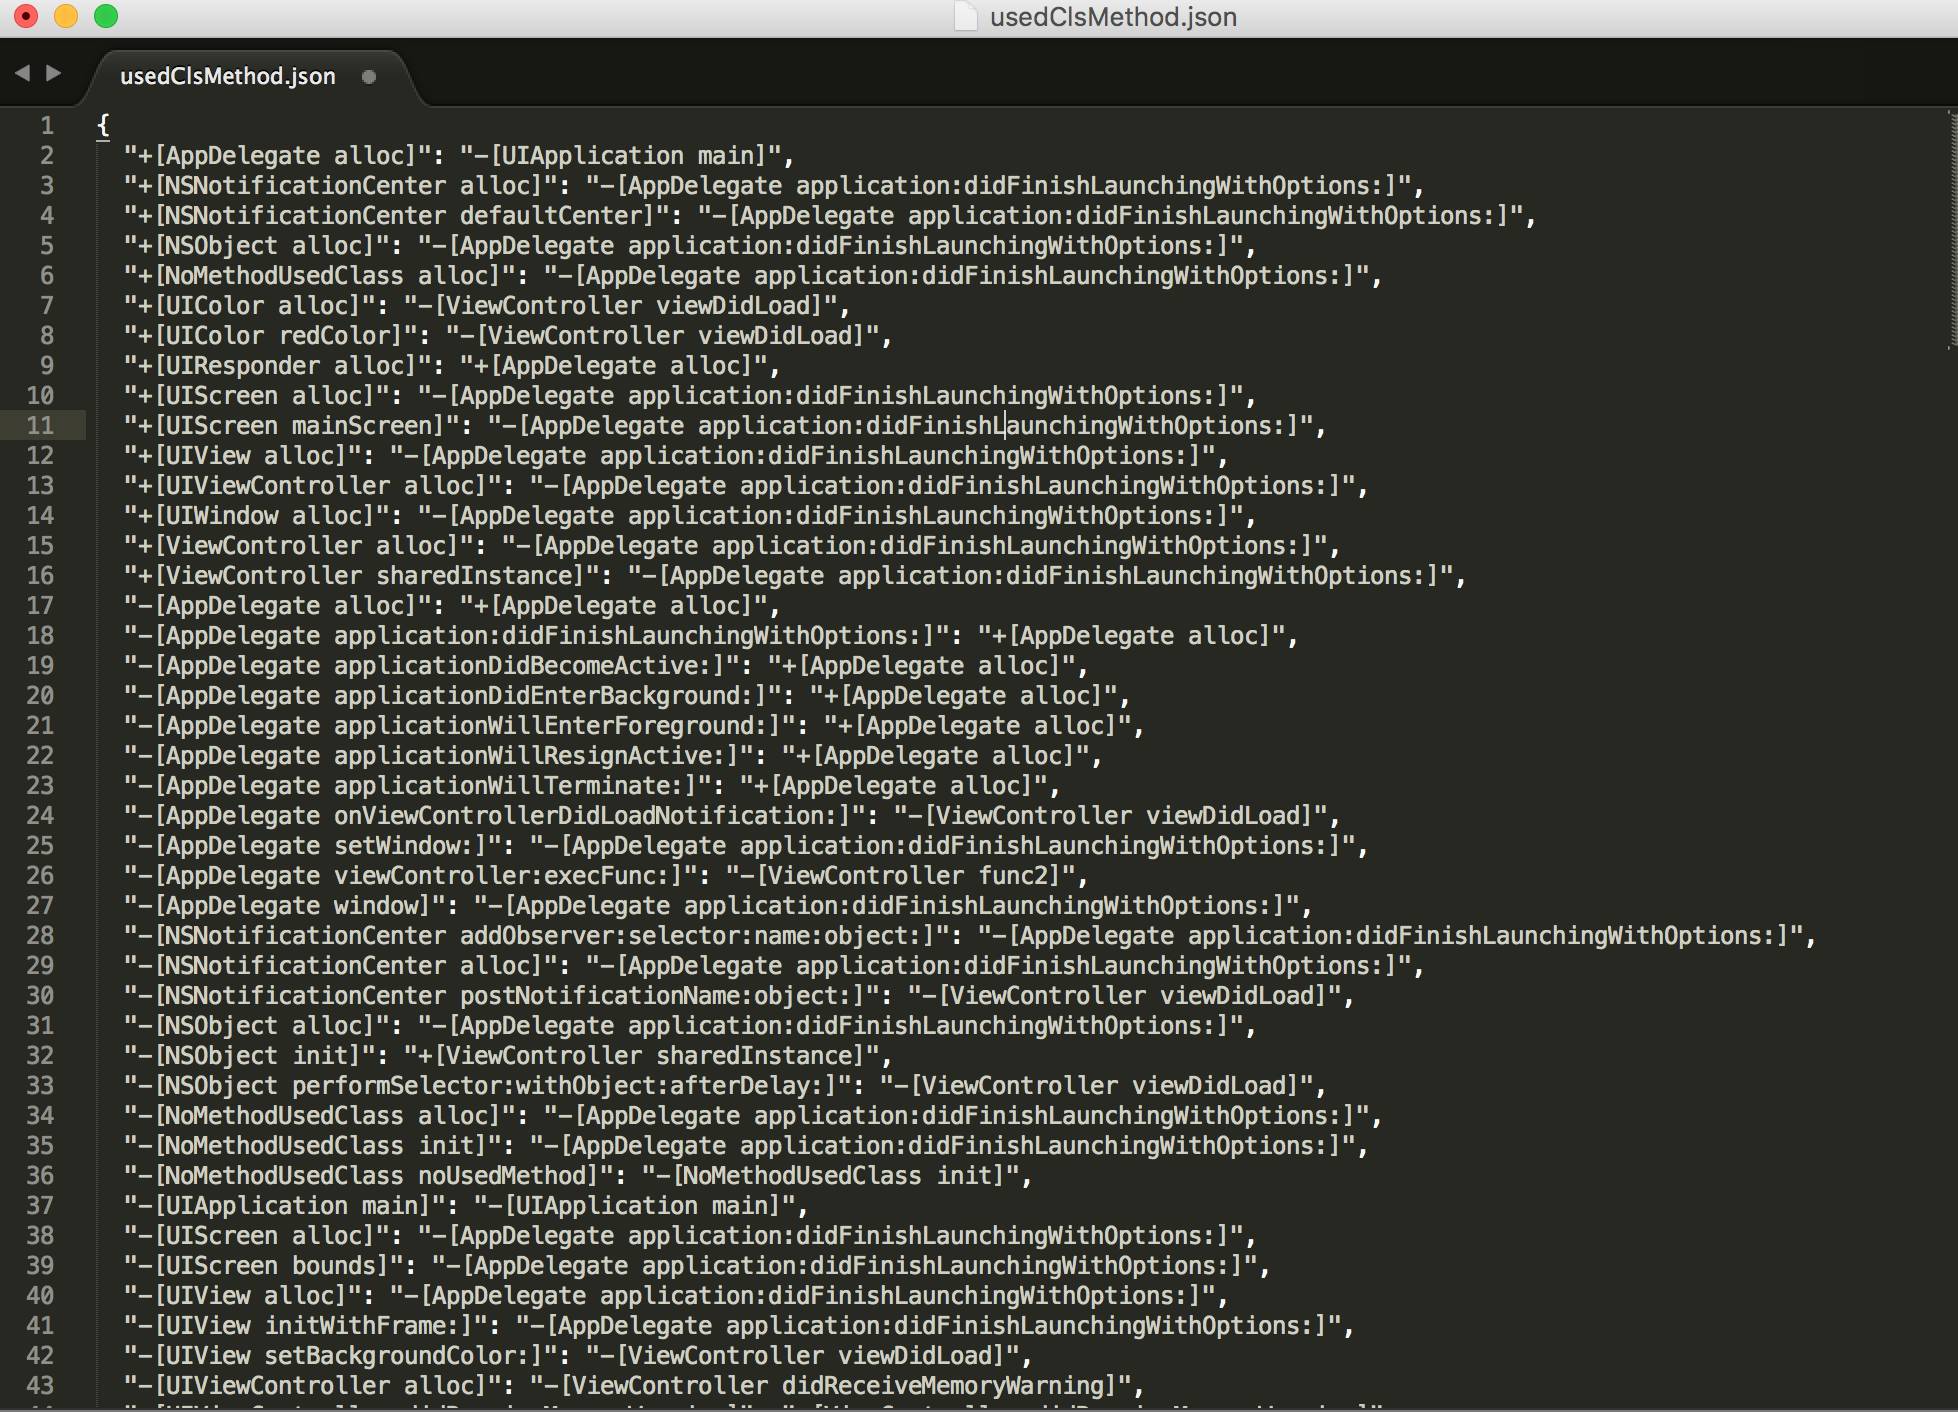Click the red close window button
1958x1412 pixels.
pyautogui.click(x=26, y=16)
